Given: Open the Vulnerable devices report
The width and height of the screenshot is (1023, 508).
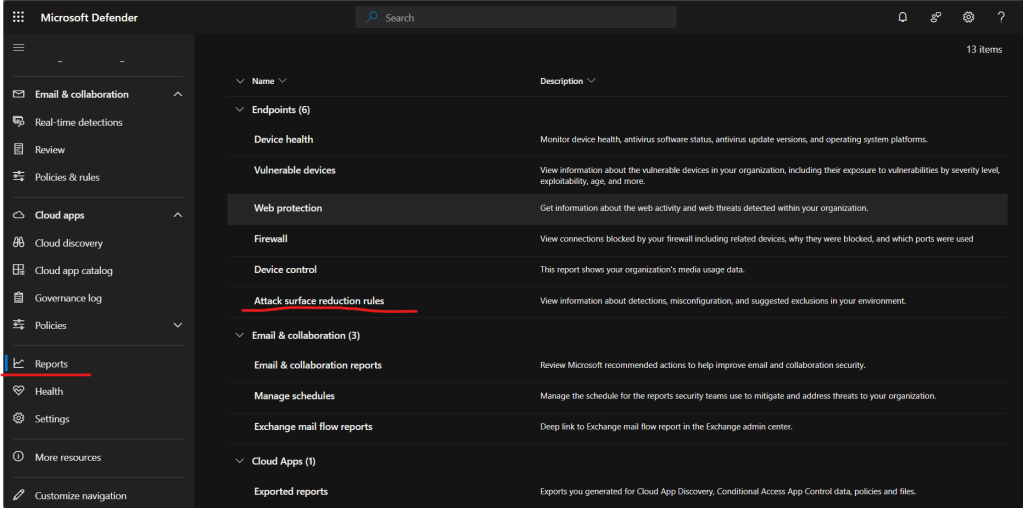Looking at the screenshot, I should pos(295,170).
